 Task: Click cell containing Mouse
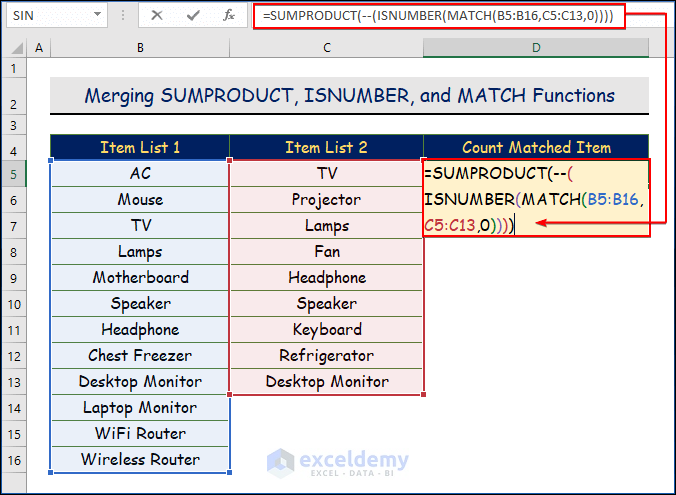(140, 200)
